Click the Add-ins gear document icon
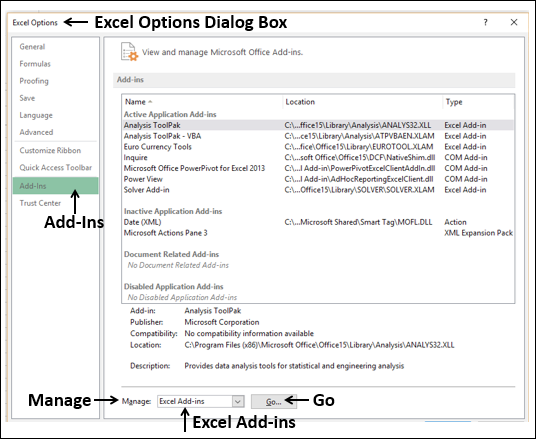This screenshot has width=536, height=439. [x=129, y=52]
